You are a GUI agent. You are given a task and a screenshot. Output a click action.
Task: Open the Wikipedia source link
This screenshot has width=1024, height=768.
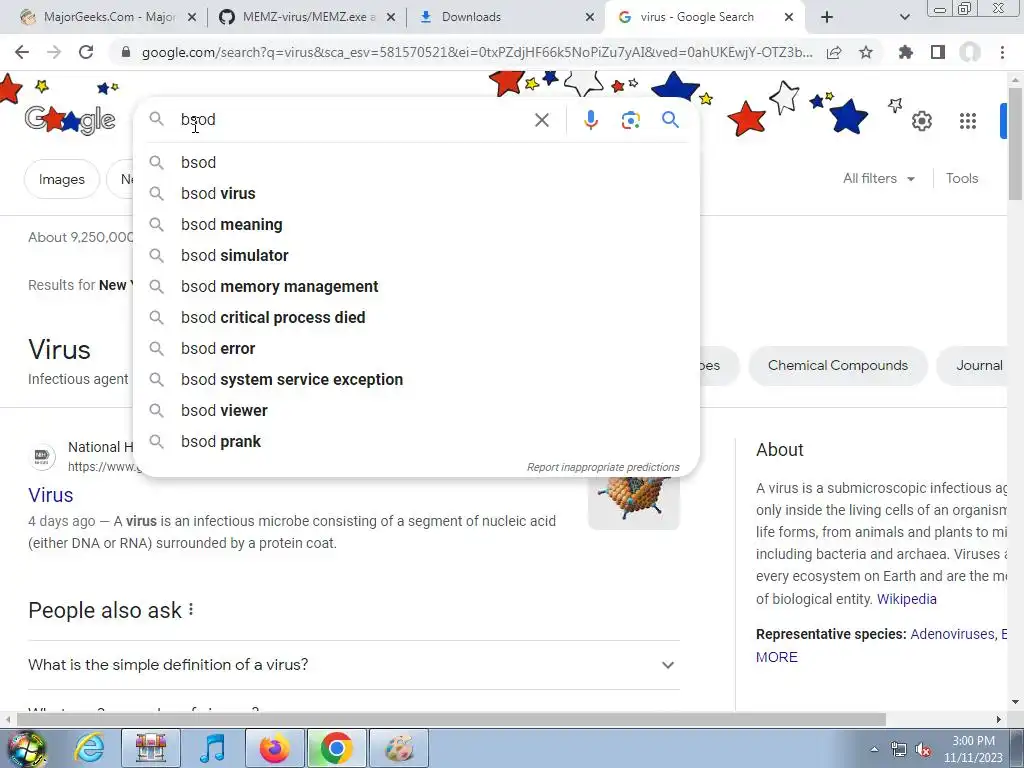[x=906, y=599]
